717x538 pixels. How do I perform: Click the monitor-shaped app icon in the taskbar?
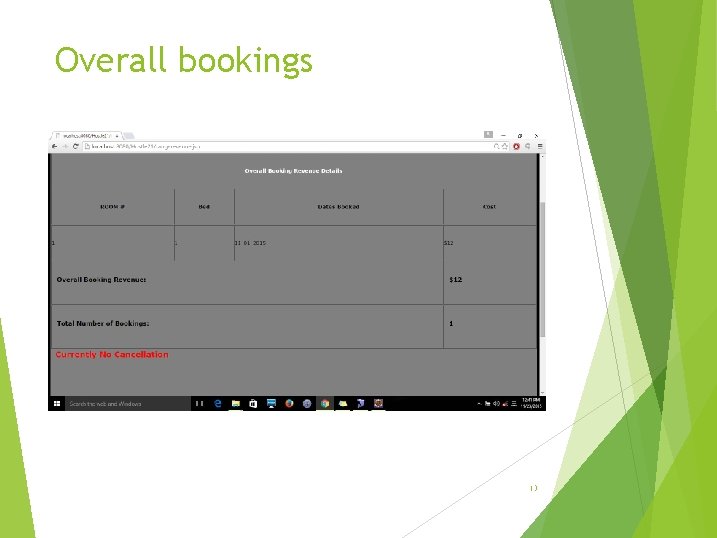click(x=271, y=404)
